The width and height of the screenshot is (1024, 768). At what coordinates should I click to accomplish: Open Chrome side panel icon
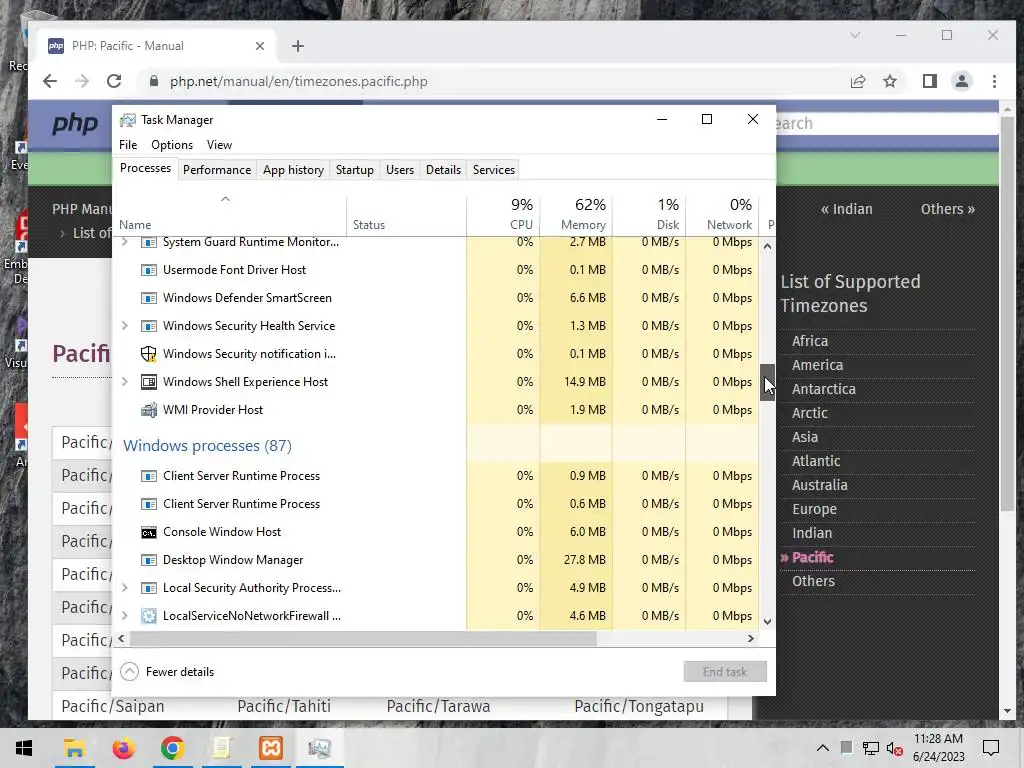click(929, 81)
